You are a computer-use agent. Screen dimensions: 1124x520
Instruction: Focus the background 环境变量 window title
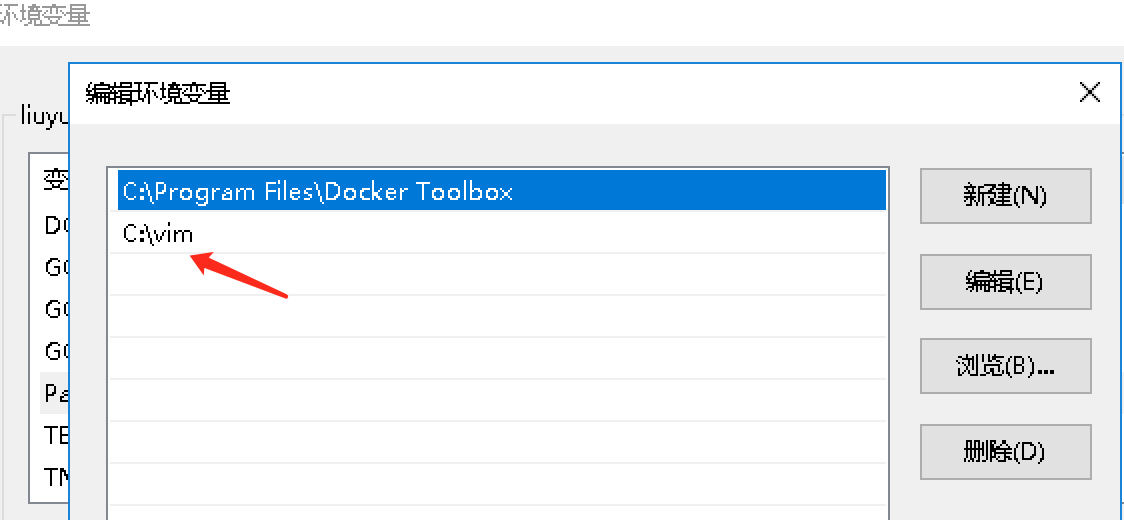45,16
